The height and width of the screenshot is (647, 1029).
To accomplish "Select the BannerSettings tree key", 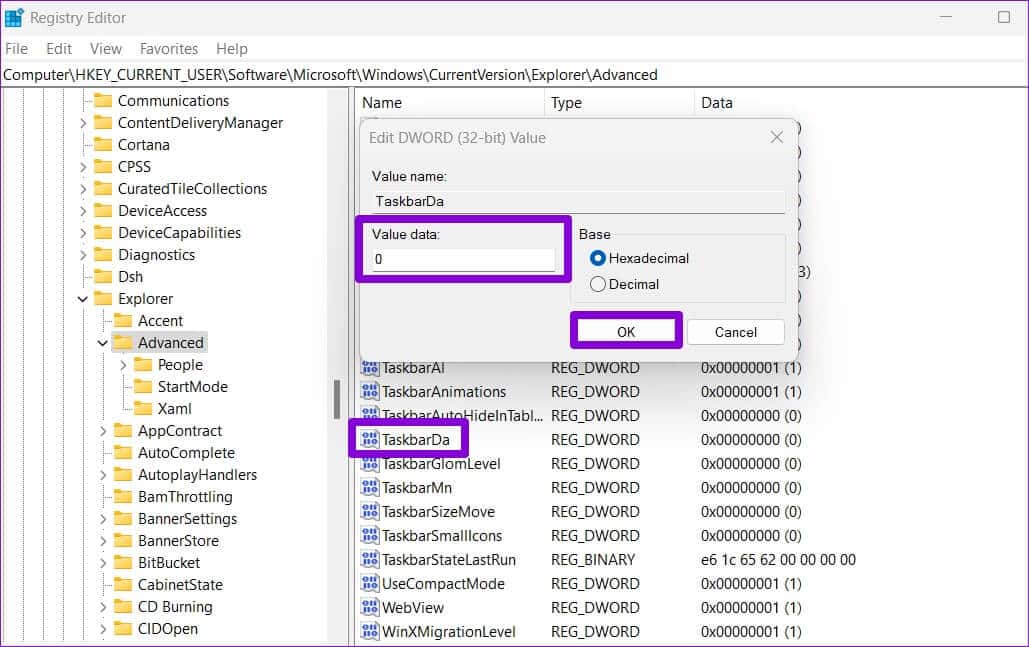I will pyautogui.click(x=187, y=518).
